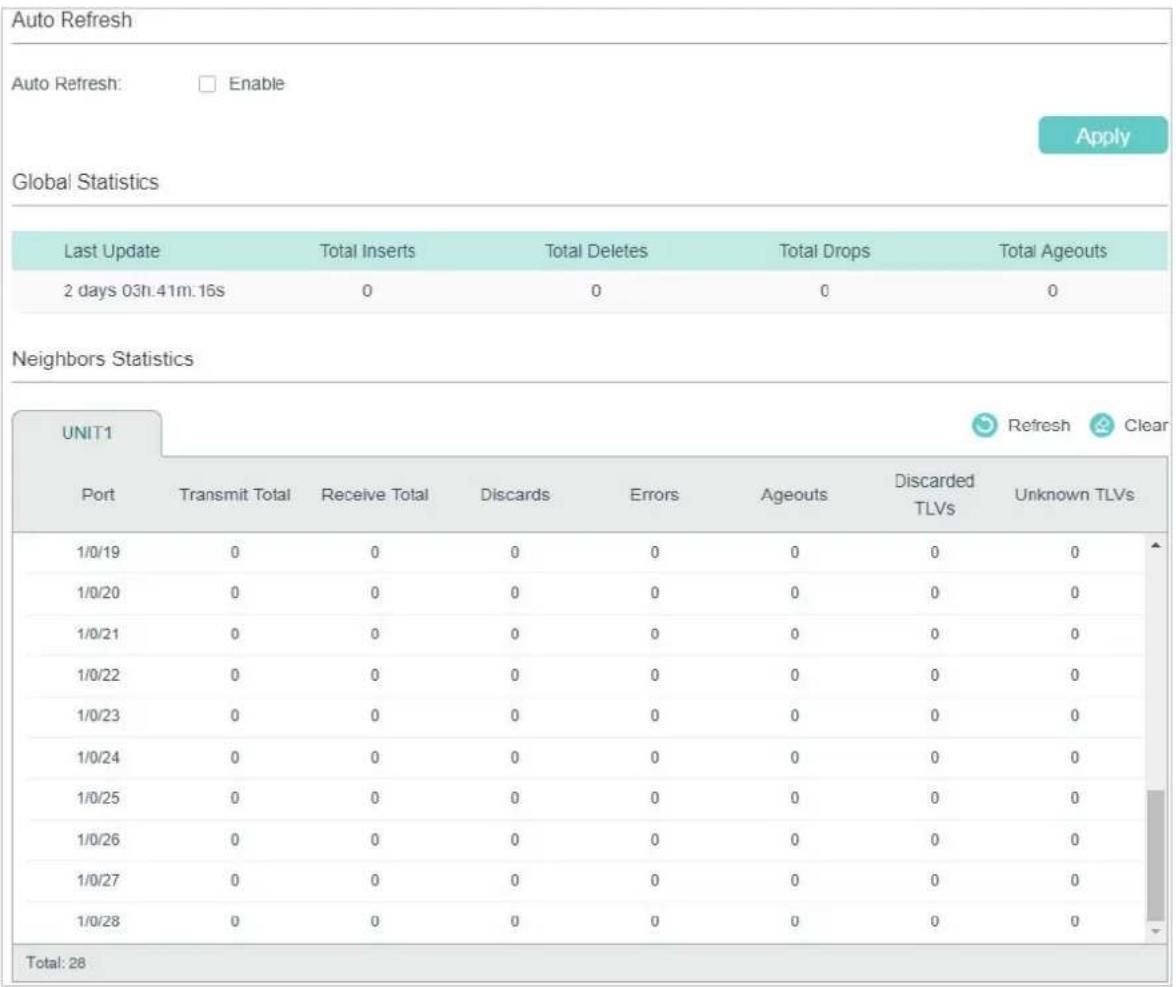The width and height of the screenshot is (1176, 987).
Task: Select port row 1/0/21
Action: click(x=585, y=634)
